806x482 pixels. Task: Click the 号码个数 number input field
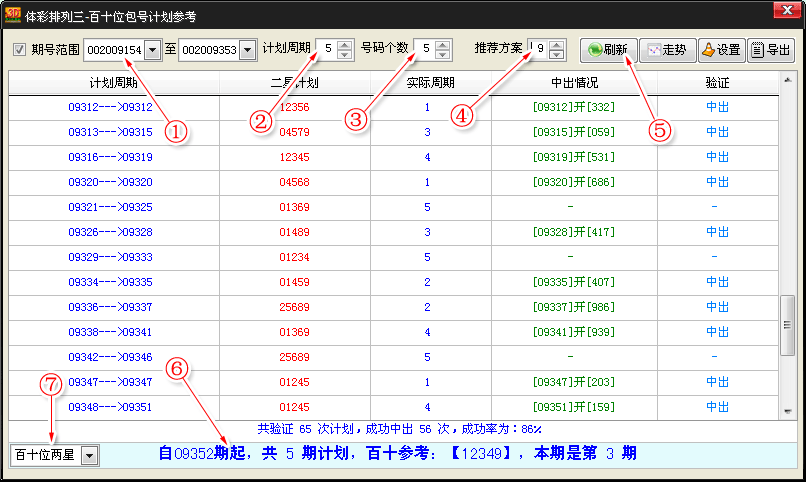(425, 49)
